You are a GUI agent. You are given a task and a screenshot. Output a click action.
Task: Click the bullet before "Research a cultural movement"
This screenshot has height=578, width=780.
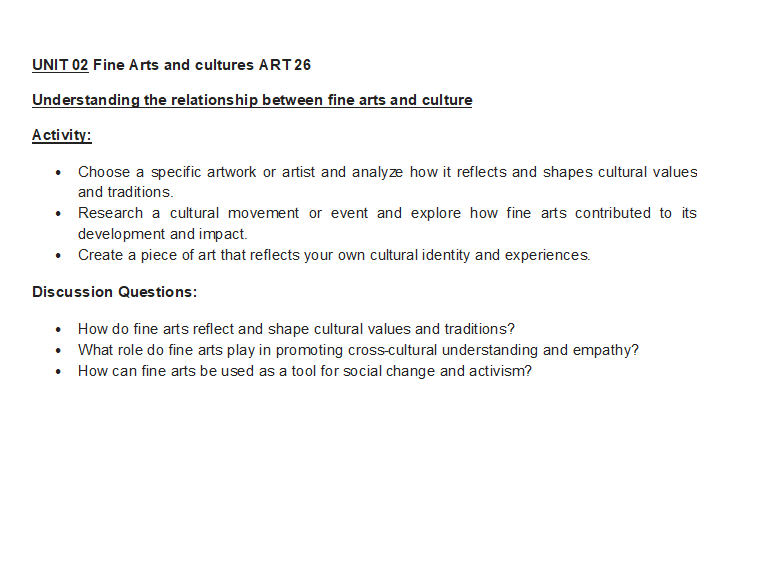(x=59, y=214)
